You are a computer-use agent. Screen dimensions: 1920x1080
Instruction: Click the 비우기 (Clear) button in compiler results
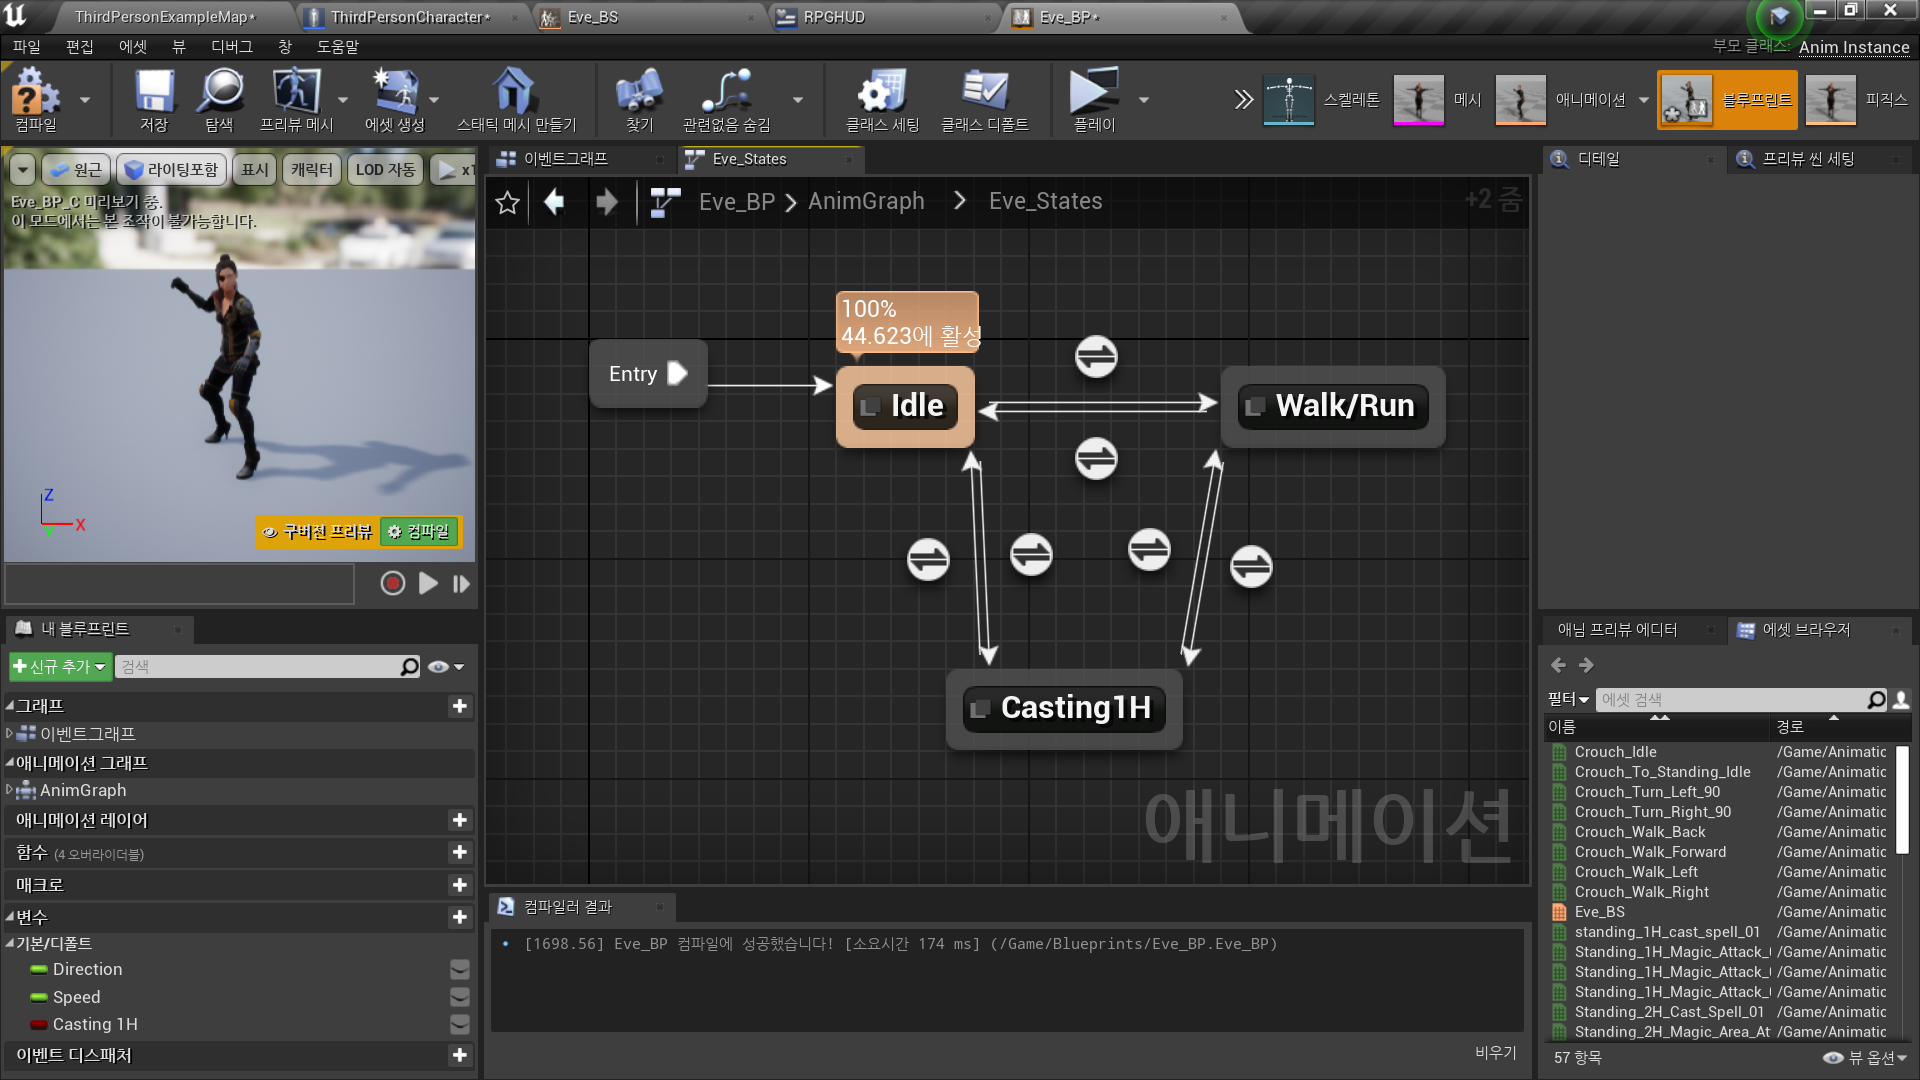click(x=1495, y=1052)
